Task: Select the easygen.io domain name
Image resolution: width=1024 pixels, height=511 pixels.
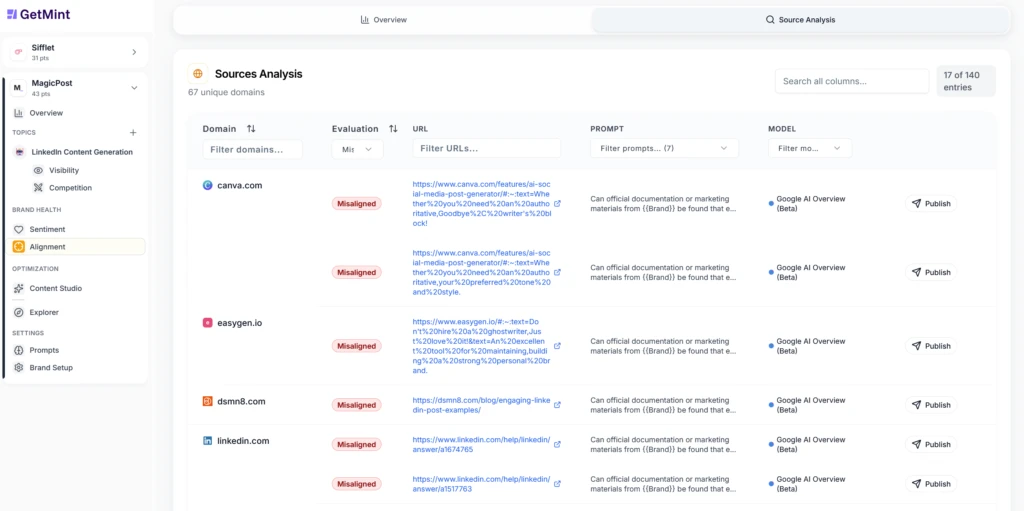Action: click(240, 323)
